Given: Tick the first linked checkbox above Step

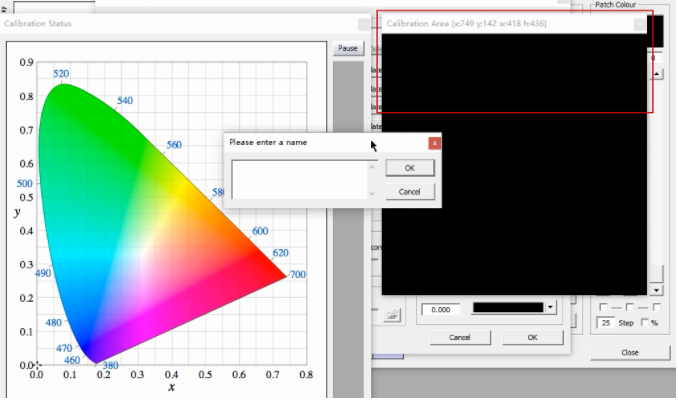Looking at the screenshot, I should [x=603, y=307].
